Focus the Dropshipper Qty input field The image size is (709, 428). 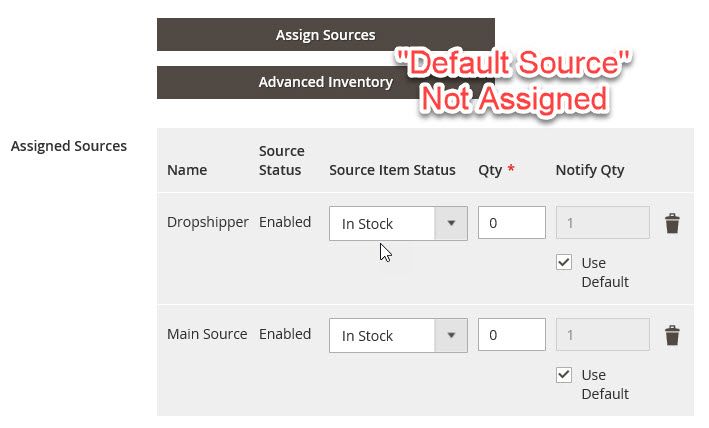(x=511, y=224)
